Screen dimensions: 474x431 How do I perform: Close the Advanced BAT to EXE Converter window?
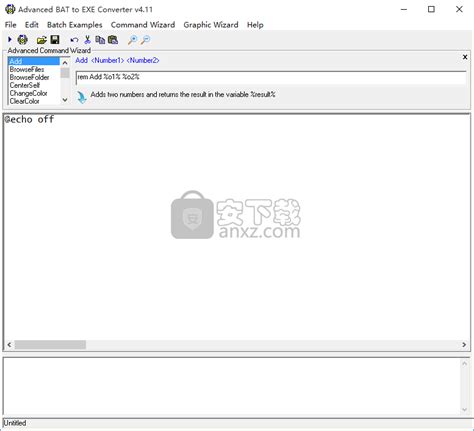click(459, 9)
